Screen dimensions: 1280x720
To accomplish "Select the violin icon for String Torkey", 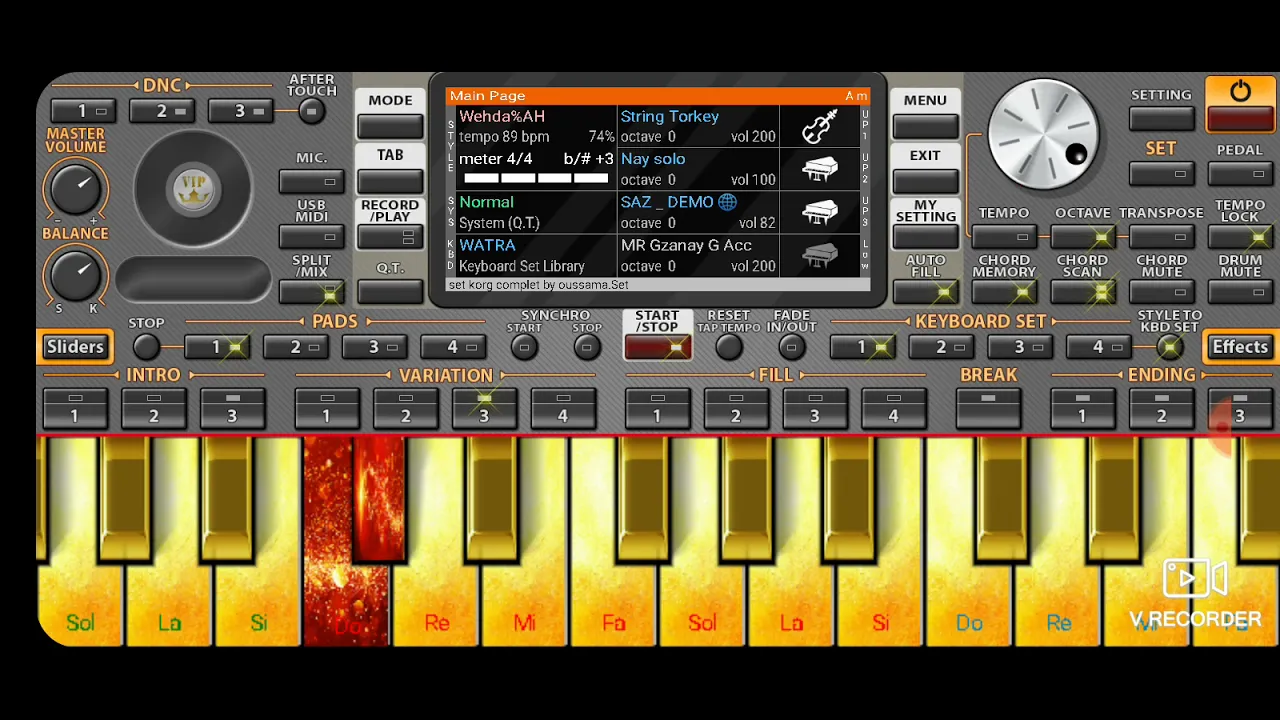I will 819,127.
